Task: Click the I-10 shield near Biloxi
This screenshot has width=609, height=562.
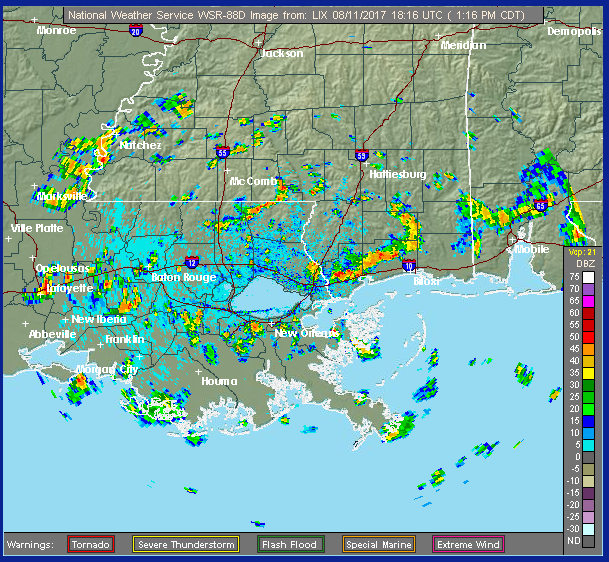Action: tap(409, 265)
